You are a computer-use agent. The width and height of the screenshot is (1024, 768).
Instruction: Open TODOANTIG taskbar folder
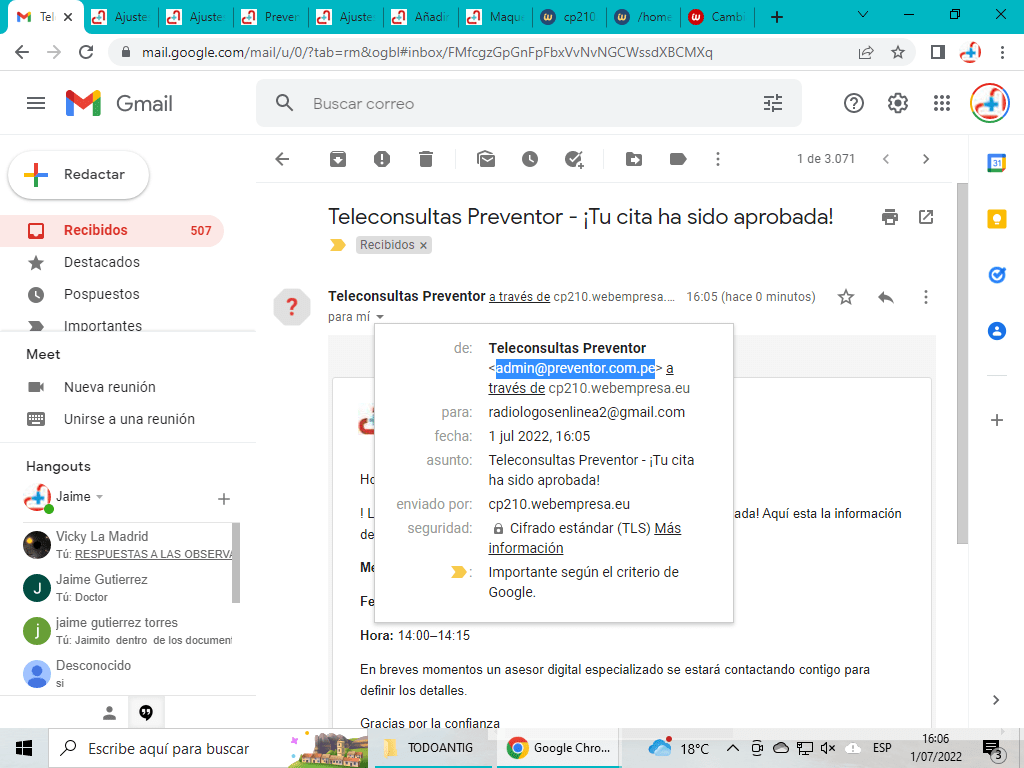[430, 748]
